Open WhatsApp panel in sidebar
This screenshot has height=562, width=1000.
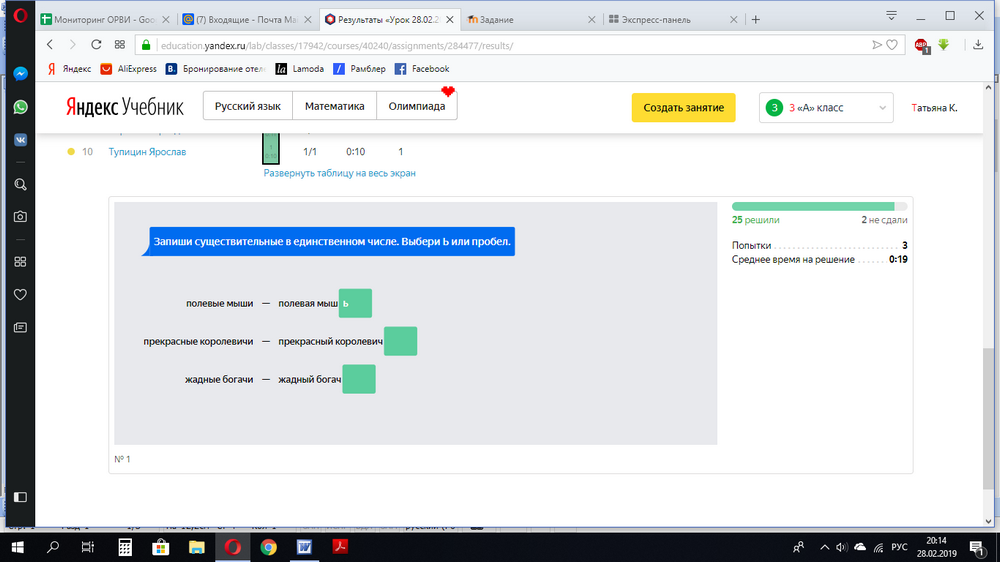20,107
